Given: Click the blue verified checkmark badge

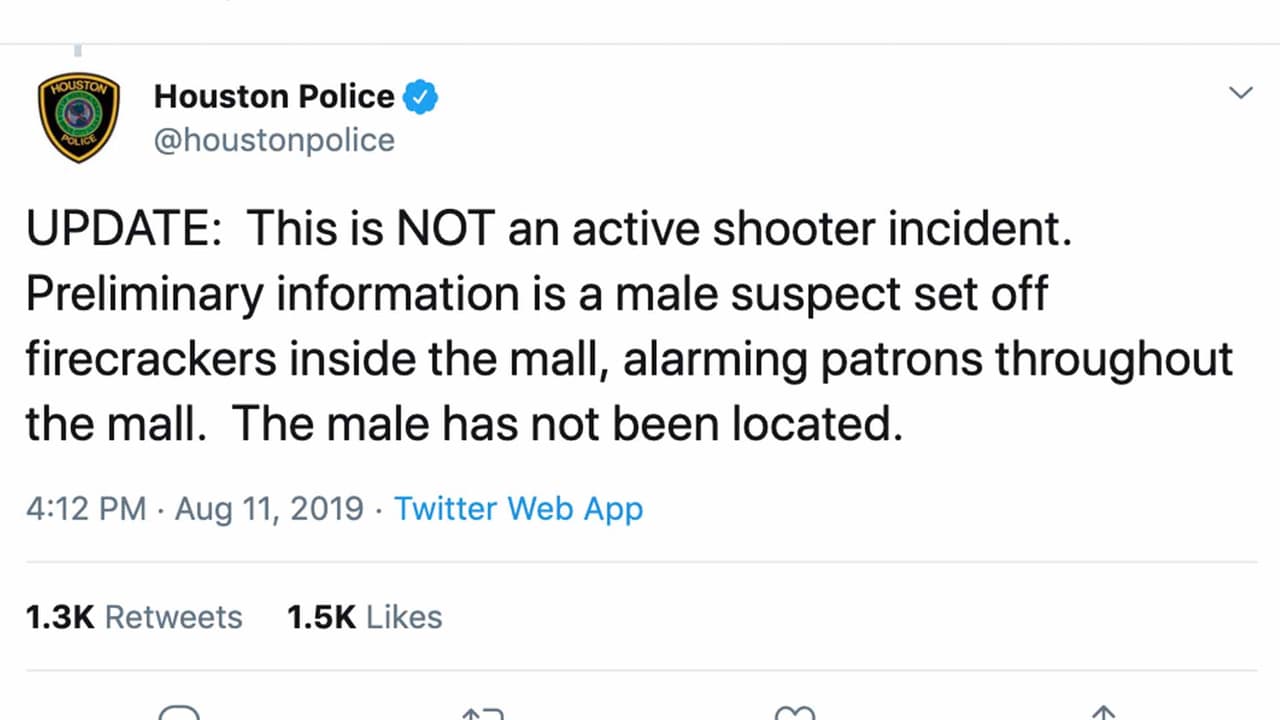Looking at the screenshot, I should [x=421, y=98].
